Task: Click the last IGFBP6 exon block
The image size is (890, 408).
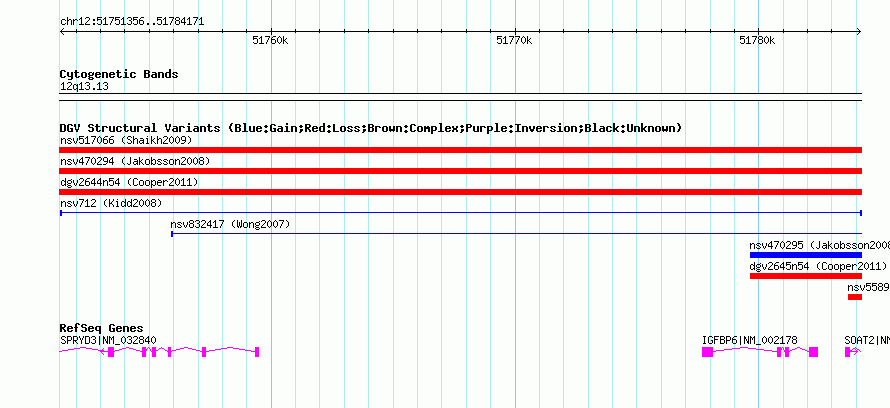Action: (813, 352)
